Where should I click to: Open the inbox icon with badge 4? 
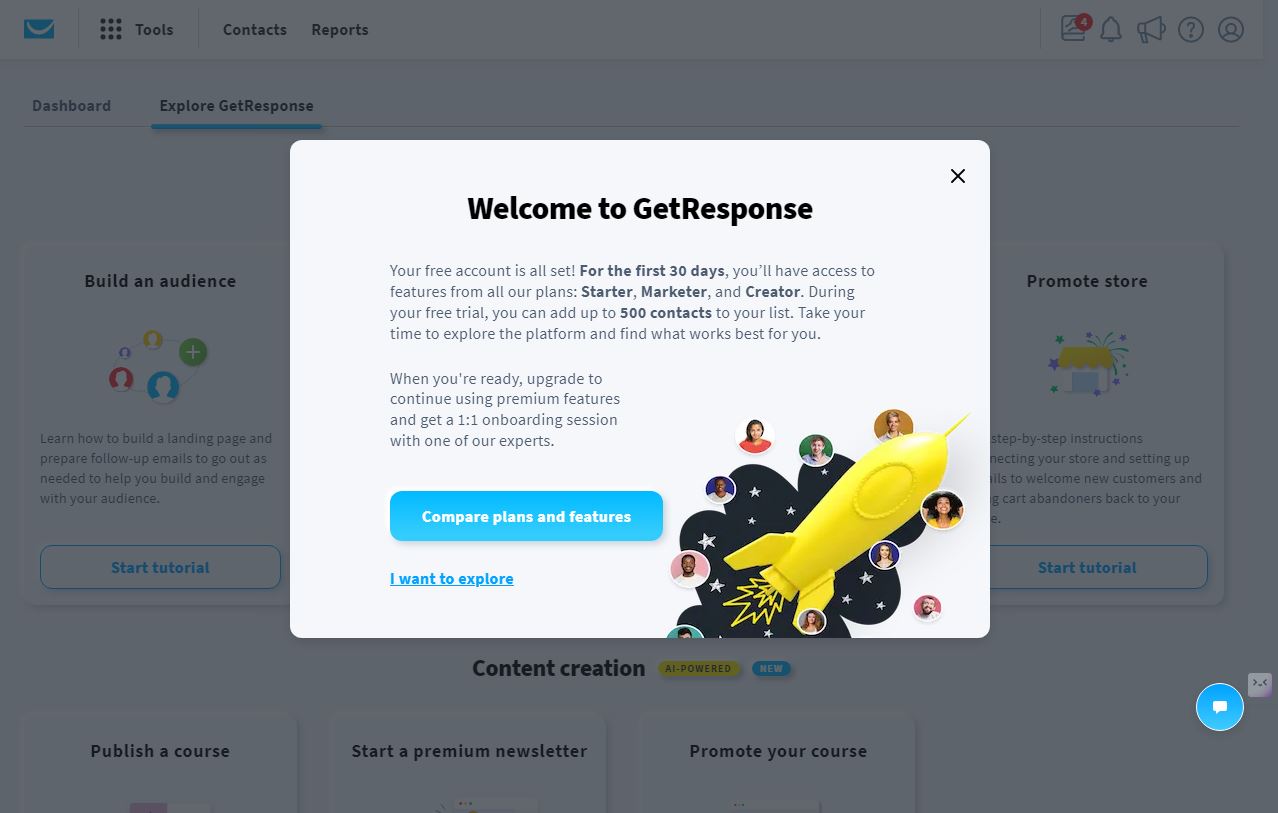click(x=1074, y=28)
